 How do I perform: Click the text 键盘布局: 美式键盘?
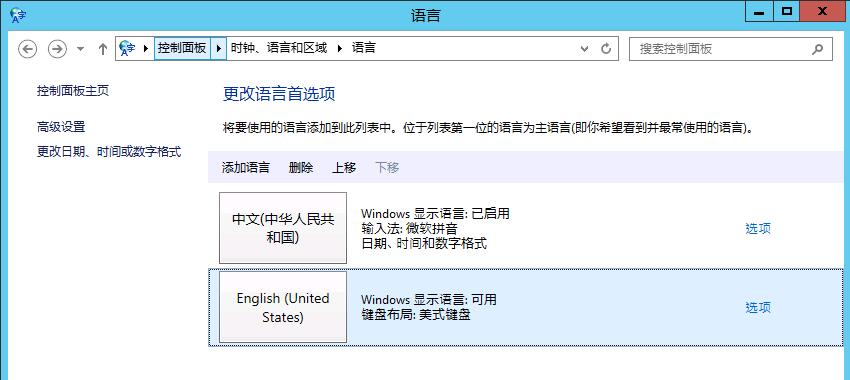click(x=416, y=314)
